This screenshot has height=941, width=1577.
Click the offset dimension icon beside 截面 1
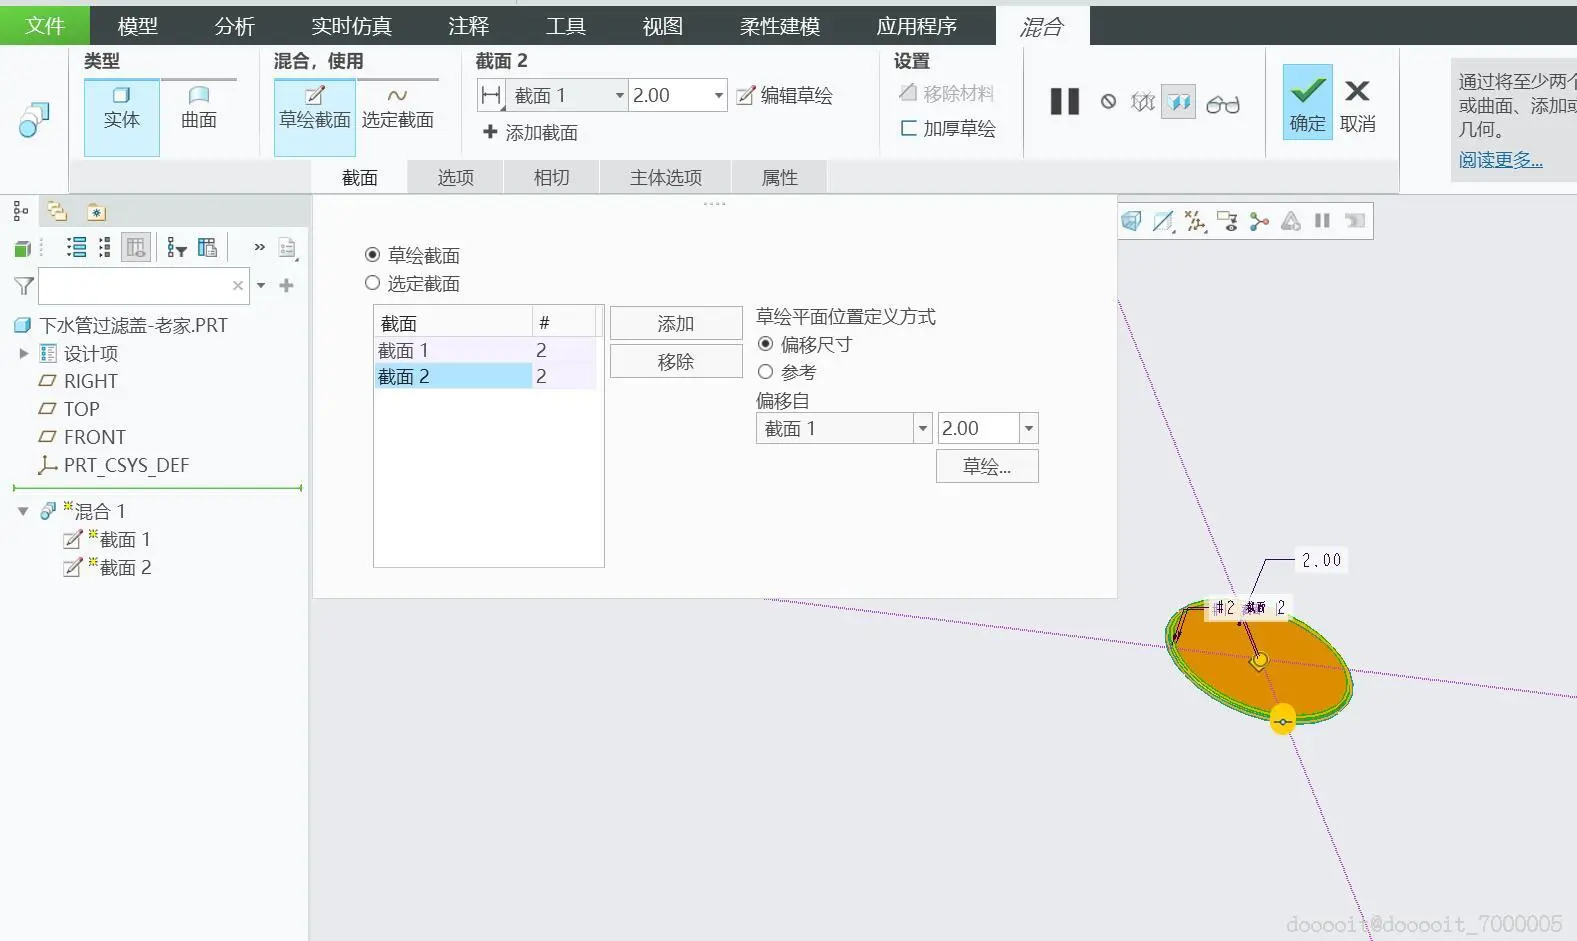[491, 96]
